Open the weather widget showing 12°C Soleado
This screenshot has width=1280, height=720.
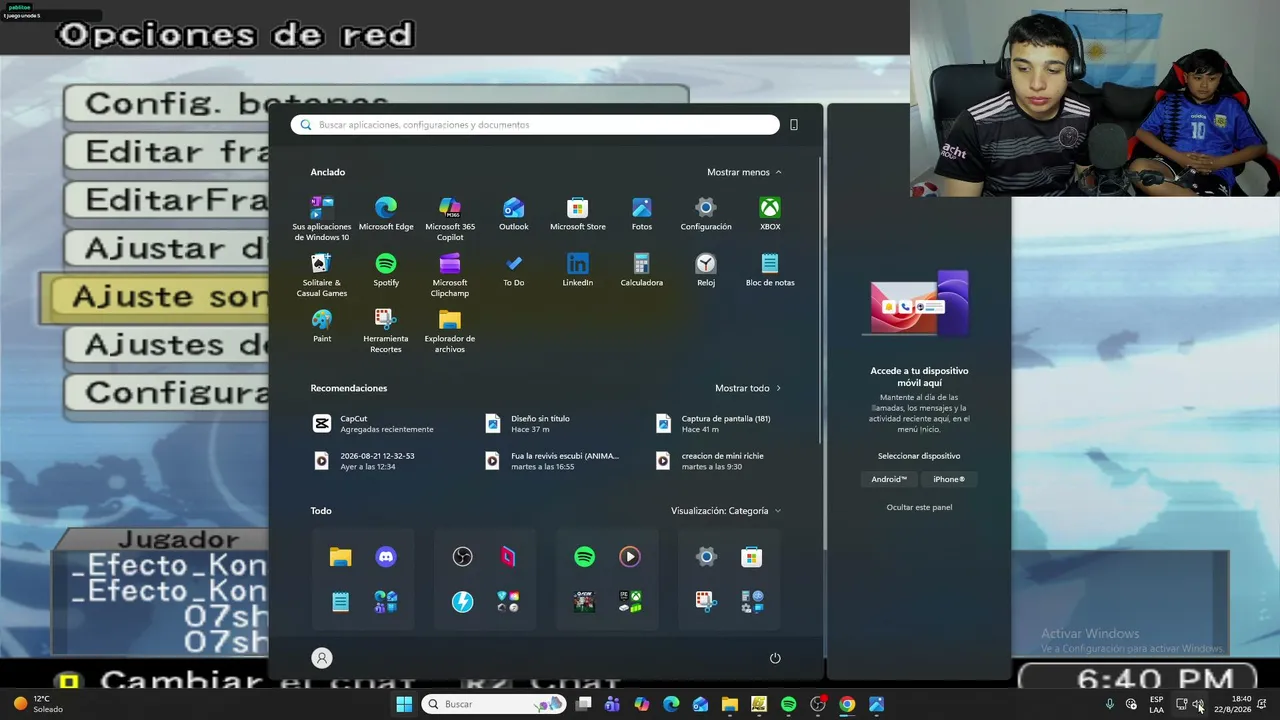point(38,704)
